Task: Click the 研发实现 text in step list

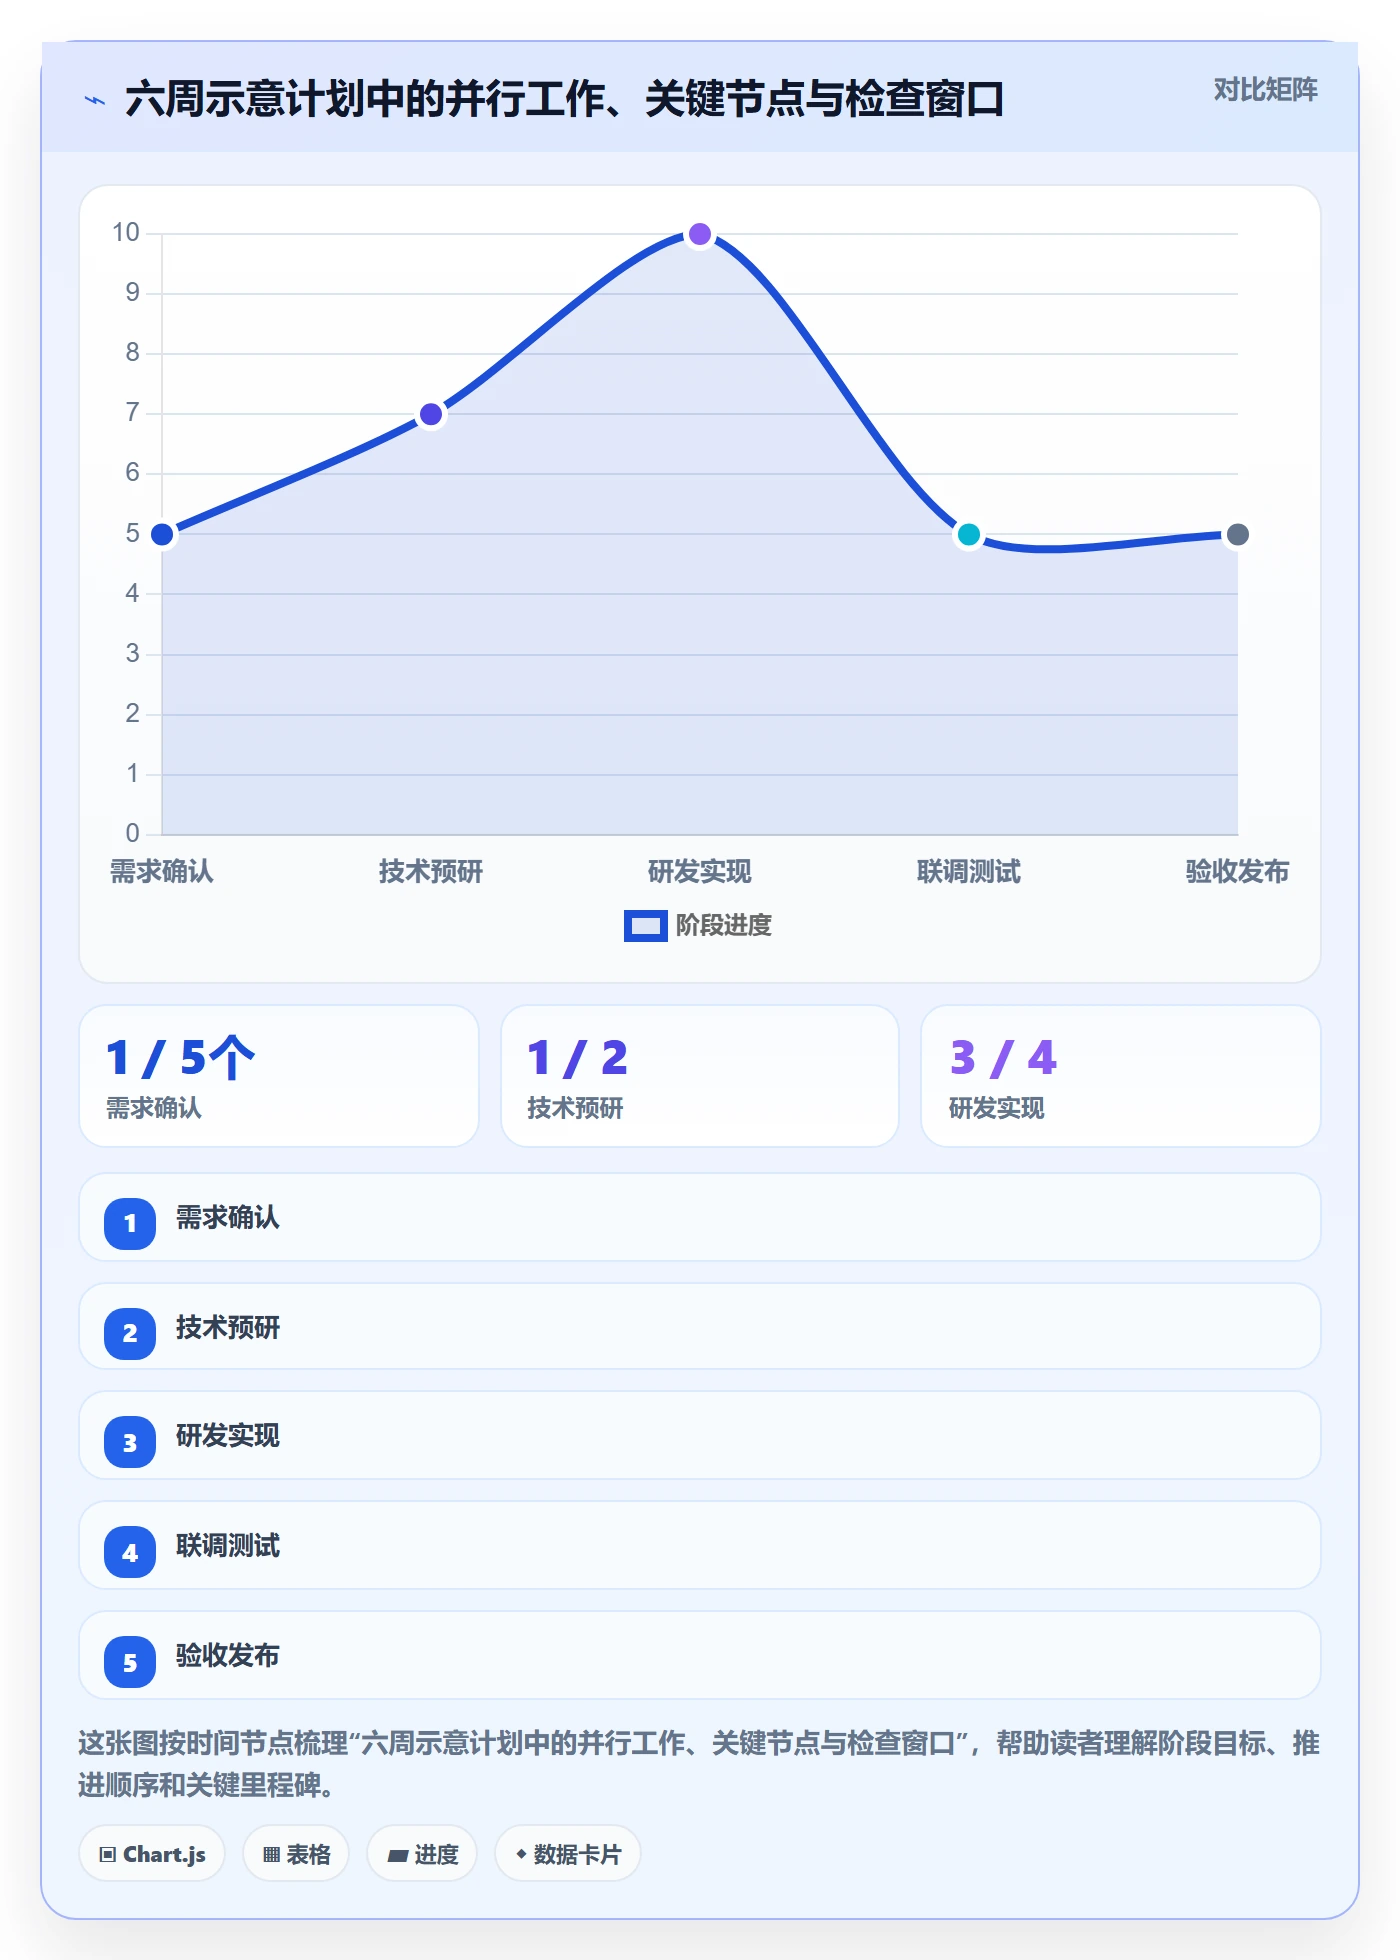Action: coord(228,1436)
